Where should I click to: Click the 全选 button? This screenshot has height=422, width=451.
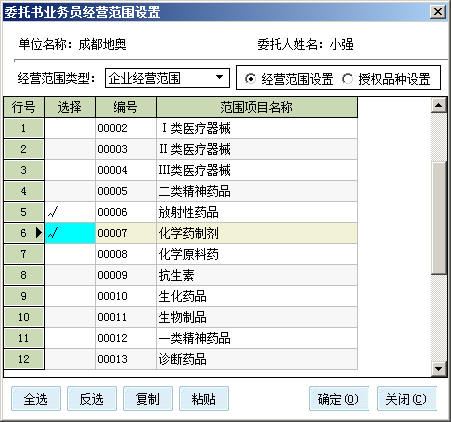pos(36,399)
